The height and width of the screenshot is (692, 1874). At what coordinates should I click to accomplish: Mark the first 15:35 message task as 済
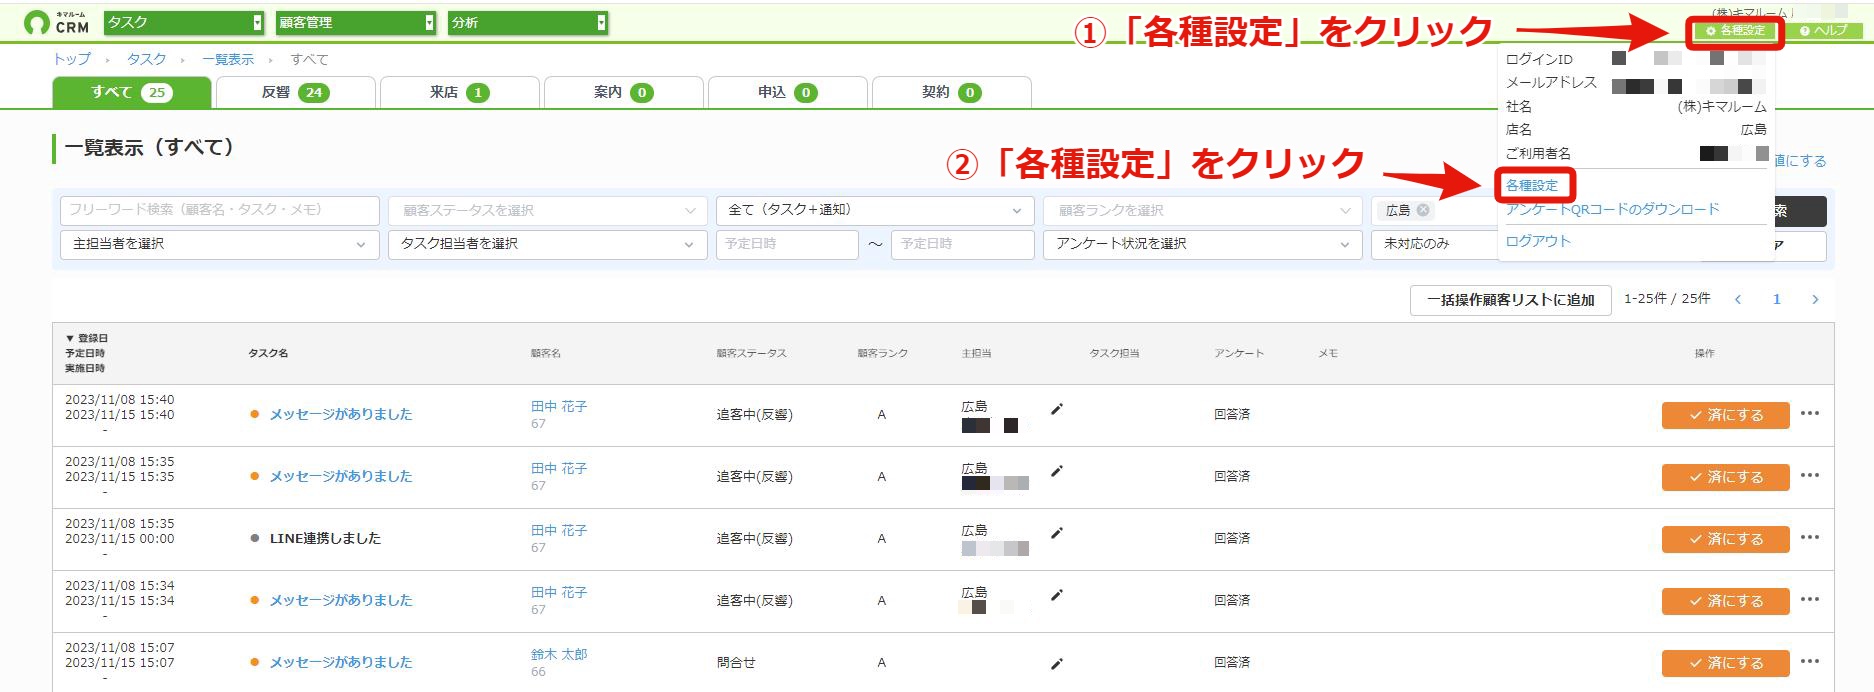pos(1725,477)
